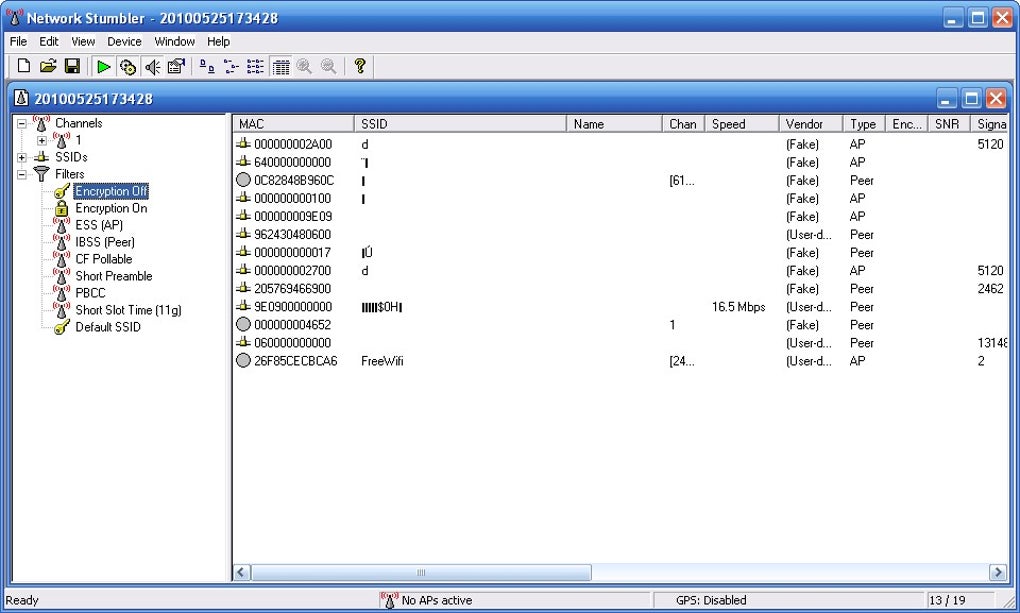1020x613 pixels.
Task: Click the Default SSID key icon
Action: [x=61, y=327]
